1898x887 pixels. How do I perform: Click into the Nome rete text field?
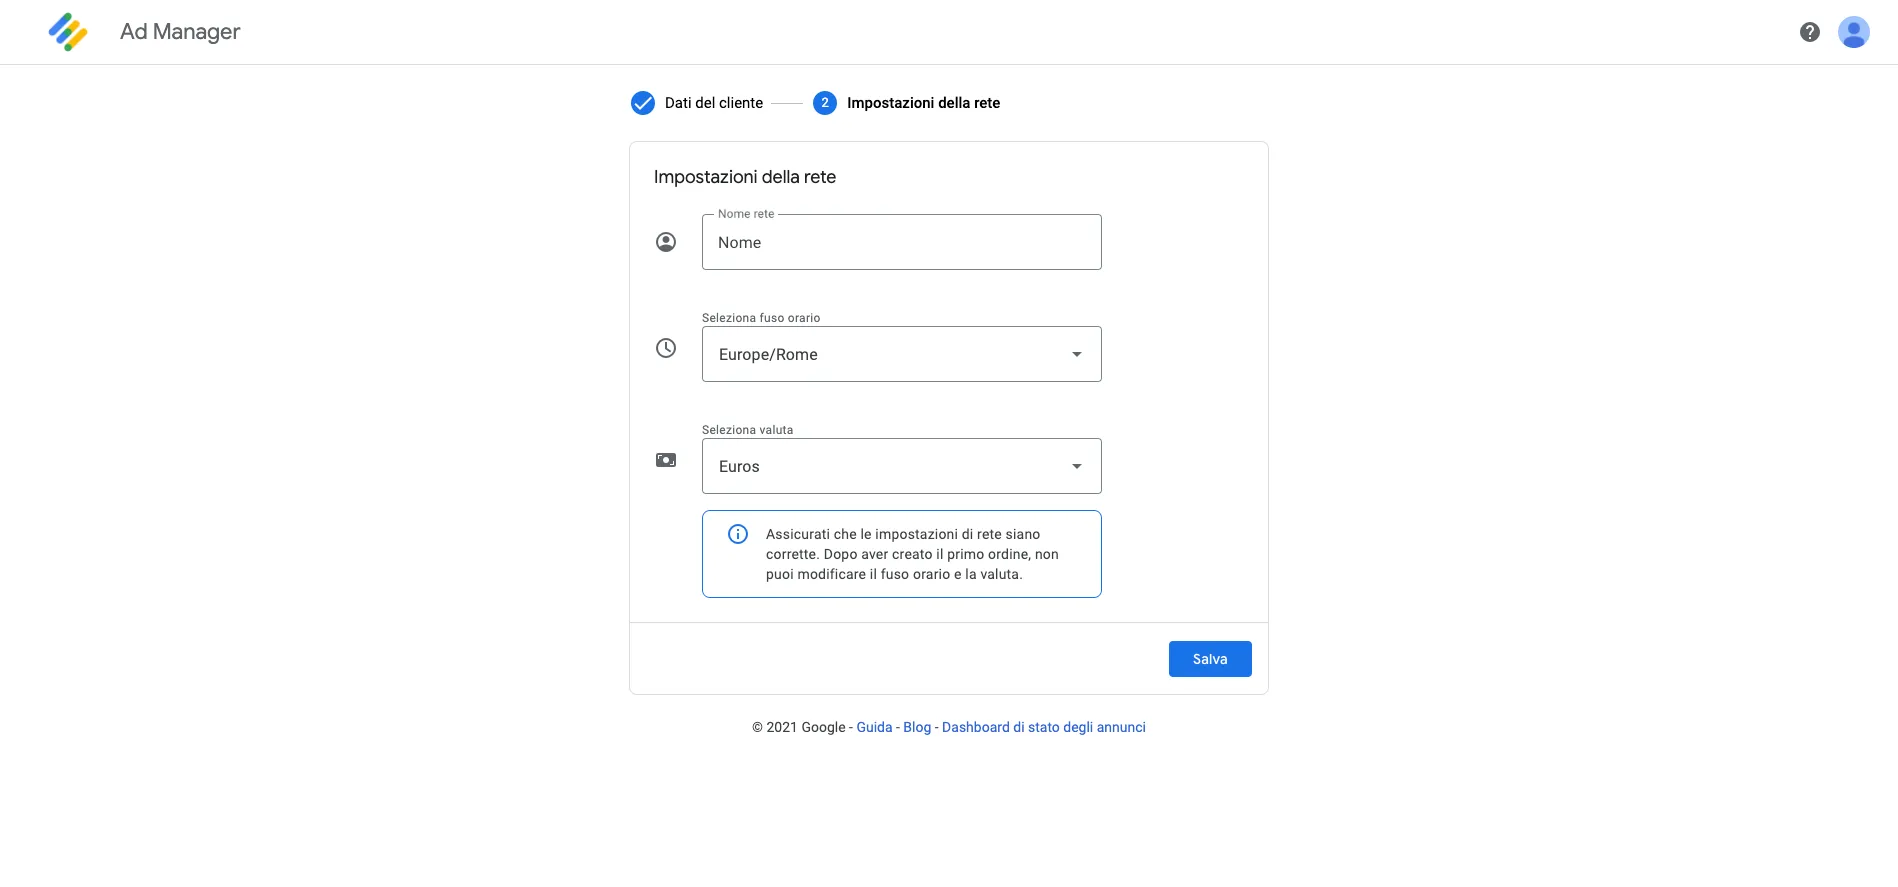coord(901,242)
